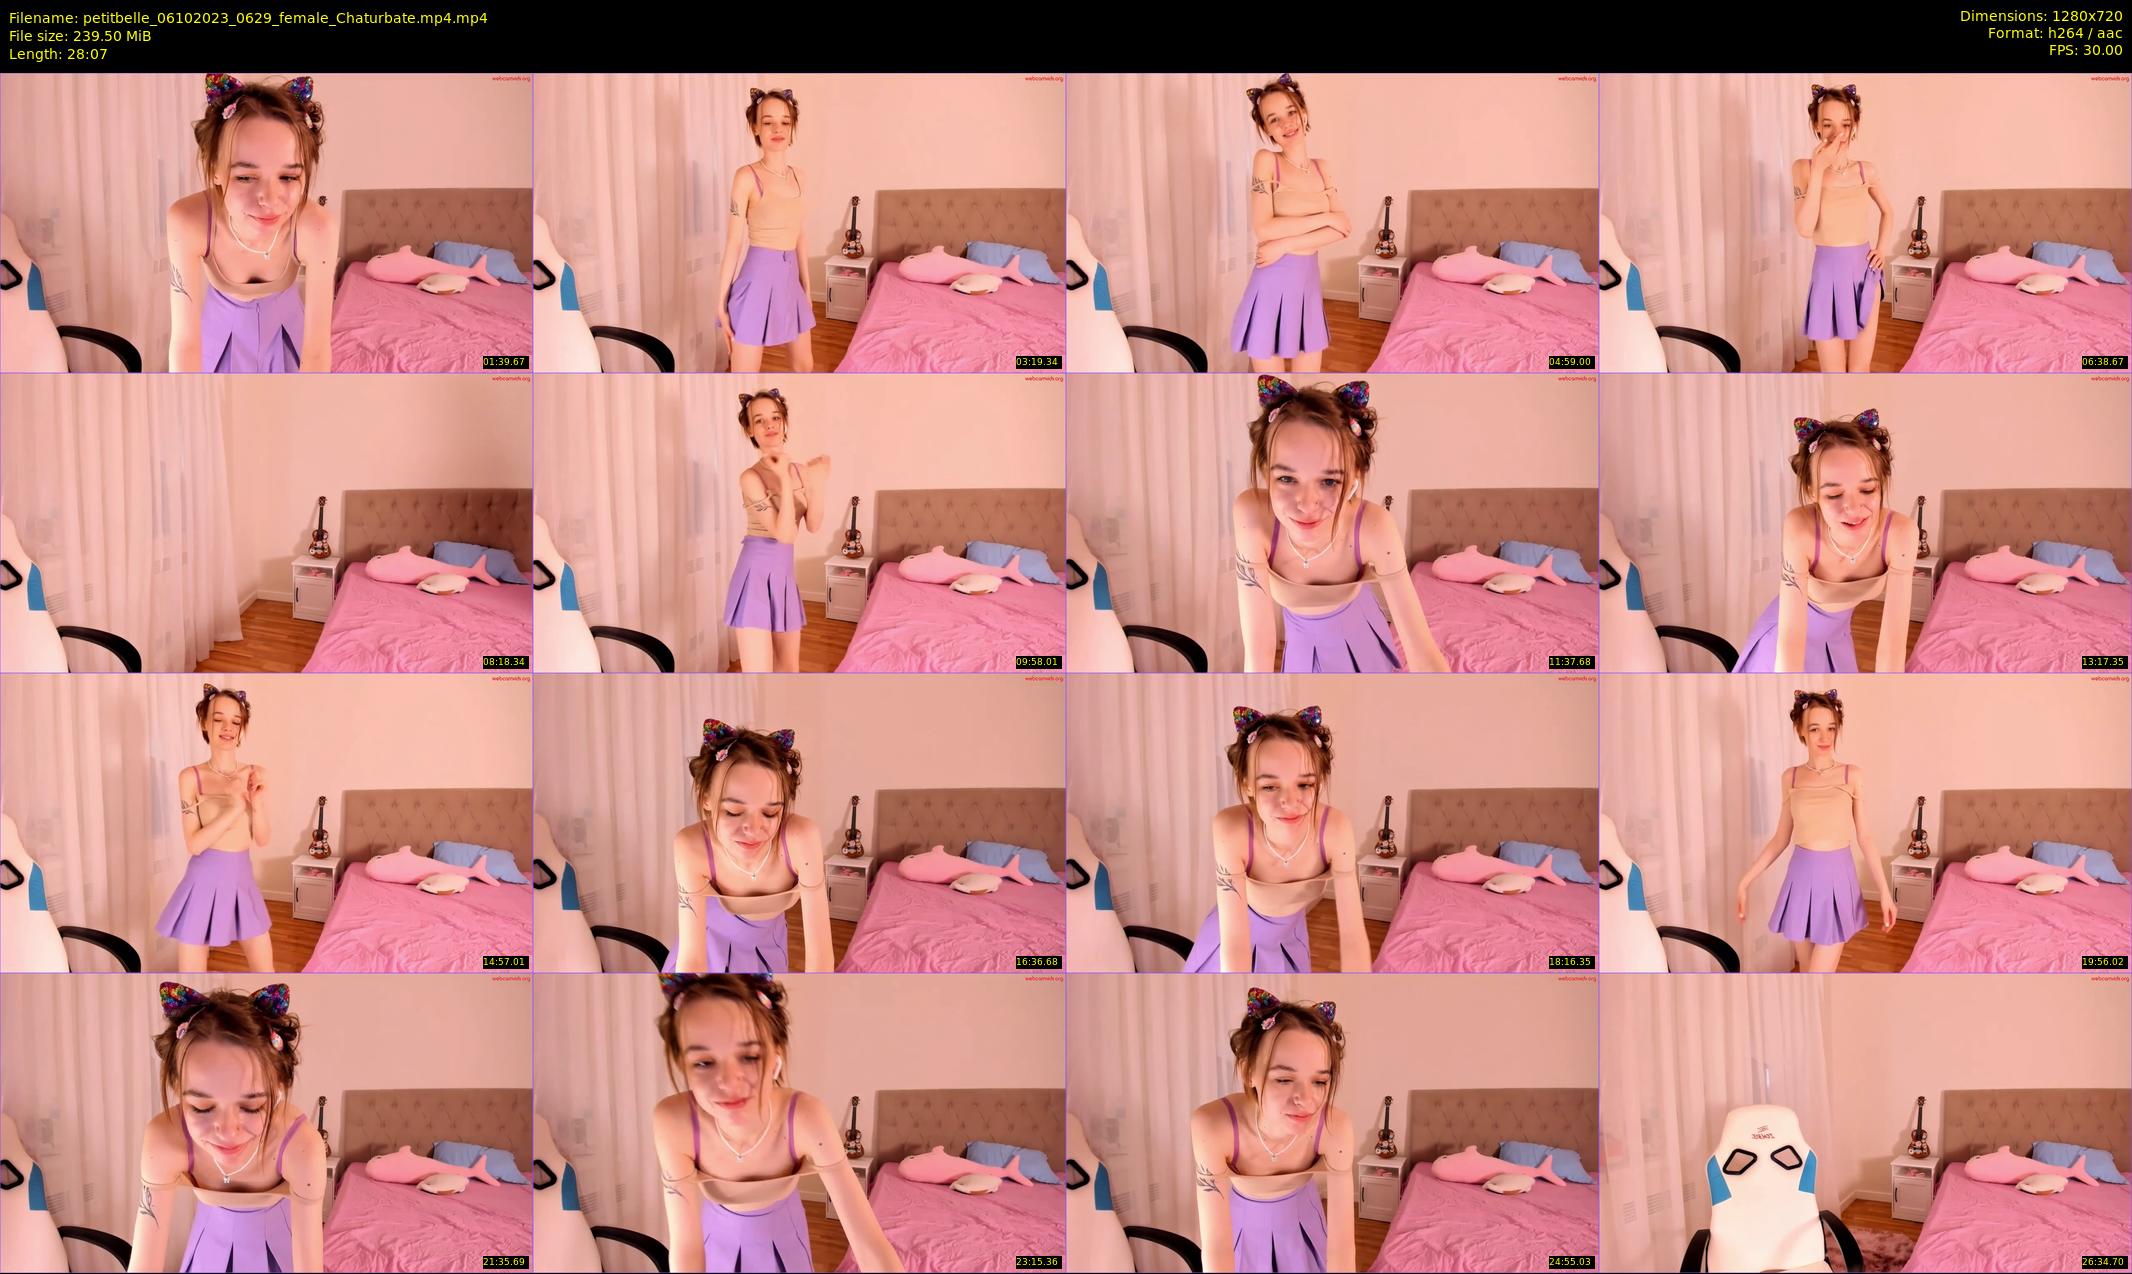Click the FPS 30.00 text
Screen dimensions: 2132x1274
pyautogui.click(x=2085, y=50)
